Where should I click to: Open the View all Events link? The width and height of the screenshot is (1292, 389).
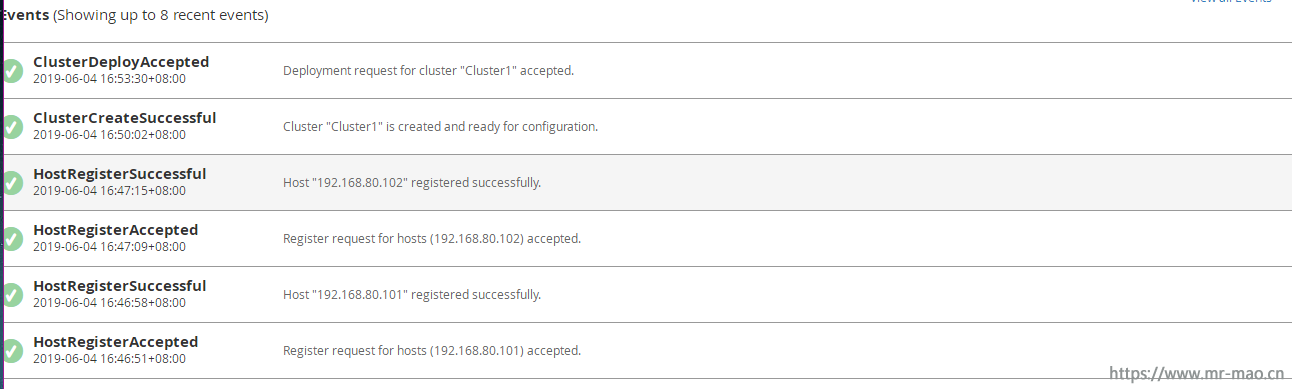(1231, 2)
